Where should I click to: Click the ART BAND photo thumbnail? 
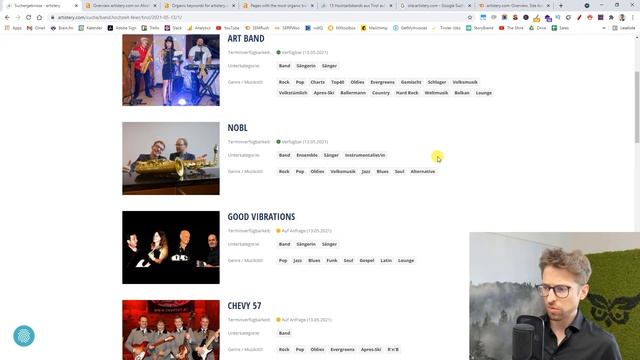coord(171,70)
